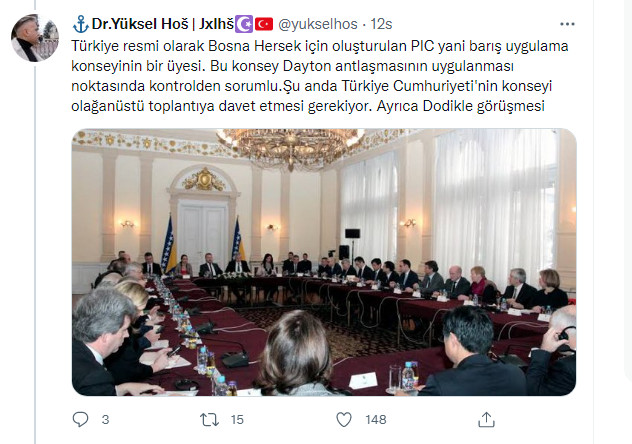The height and width of the screenshot is (444, 632).
Task: Click the anchor emoji beside the display name
Action: (x=81, y=24)
